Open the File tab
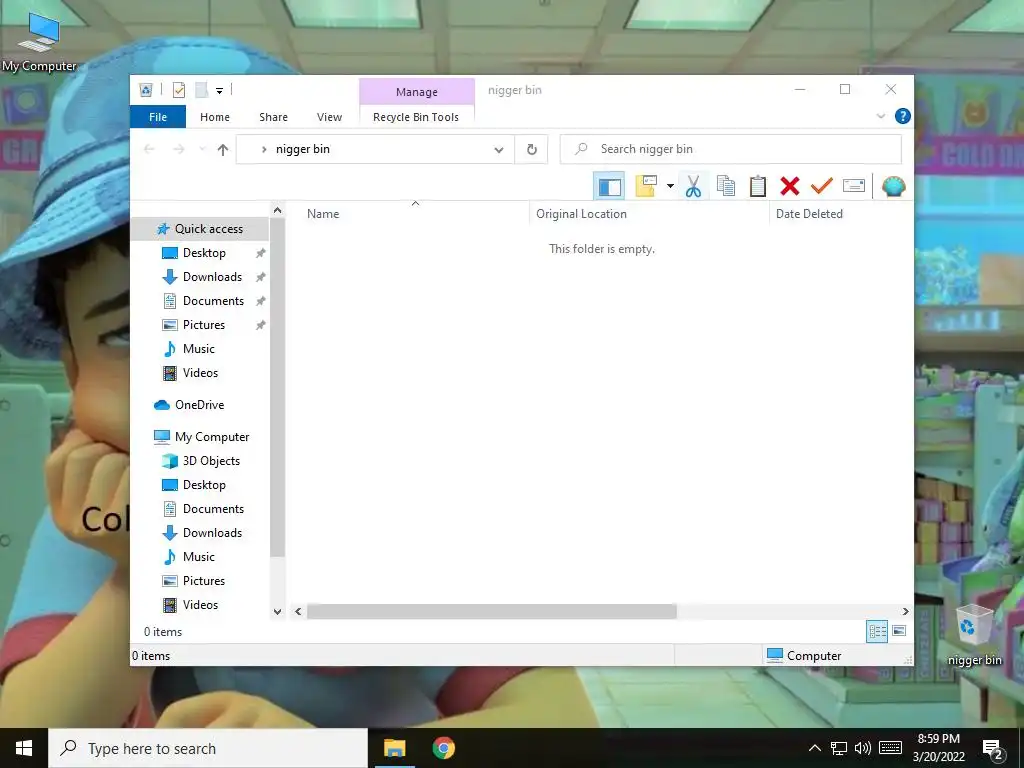 tap(158, 117)
